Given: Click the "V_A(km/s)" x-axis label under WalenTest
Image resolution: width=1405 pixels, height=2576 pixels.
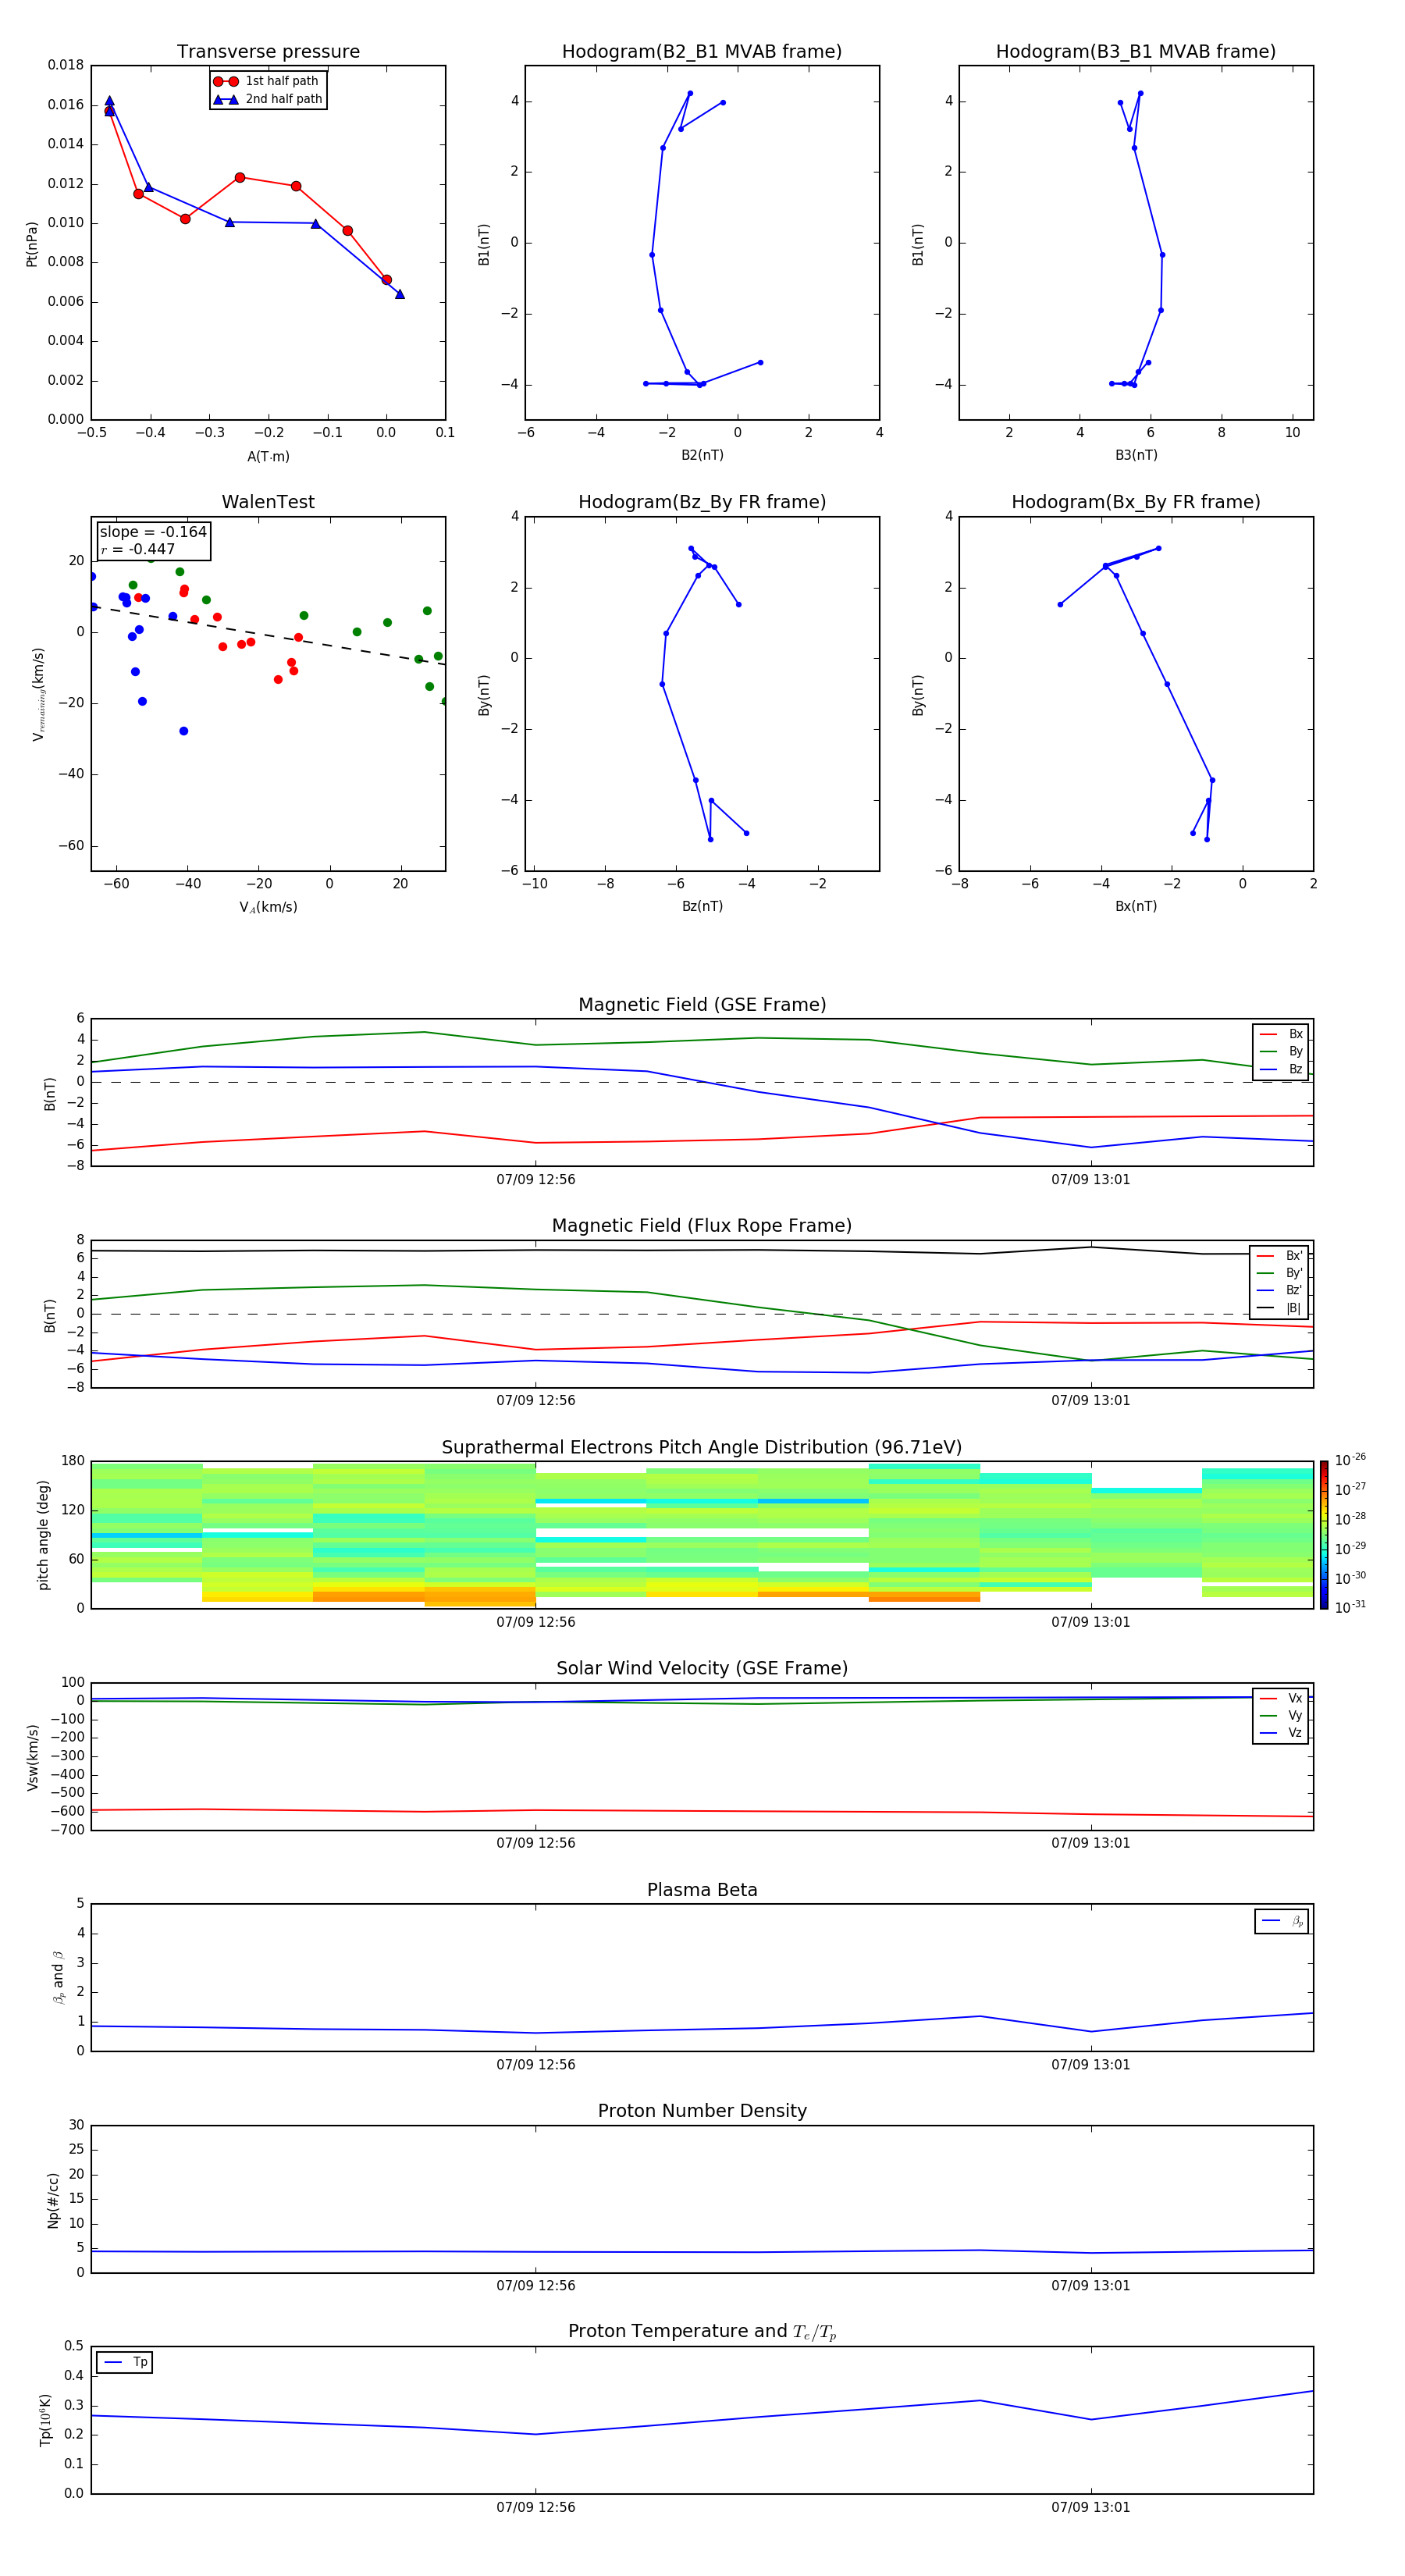Looking at the screenshot, I should [x=268, y=908].
